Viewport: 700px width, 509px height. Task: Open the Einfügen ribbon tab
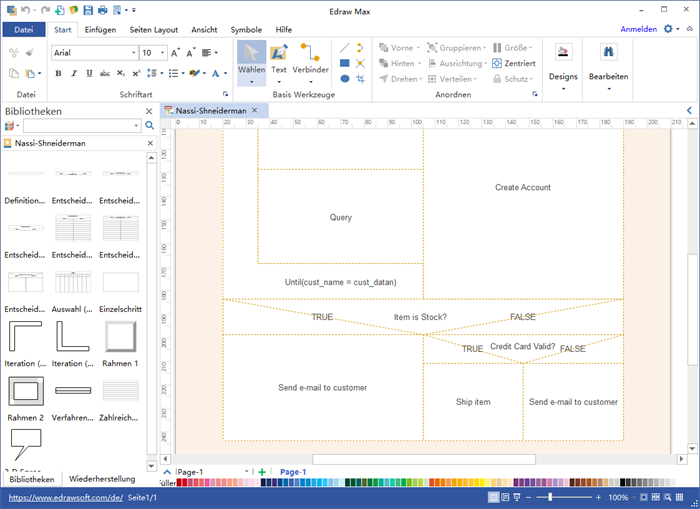coord(100,30)
